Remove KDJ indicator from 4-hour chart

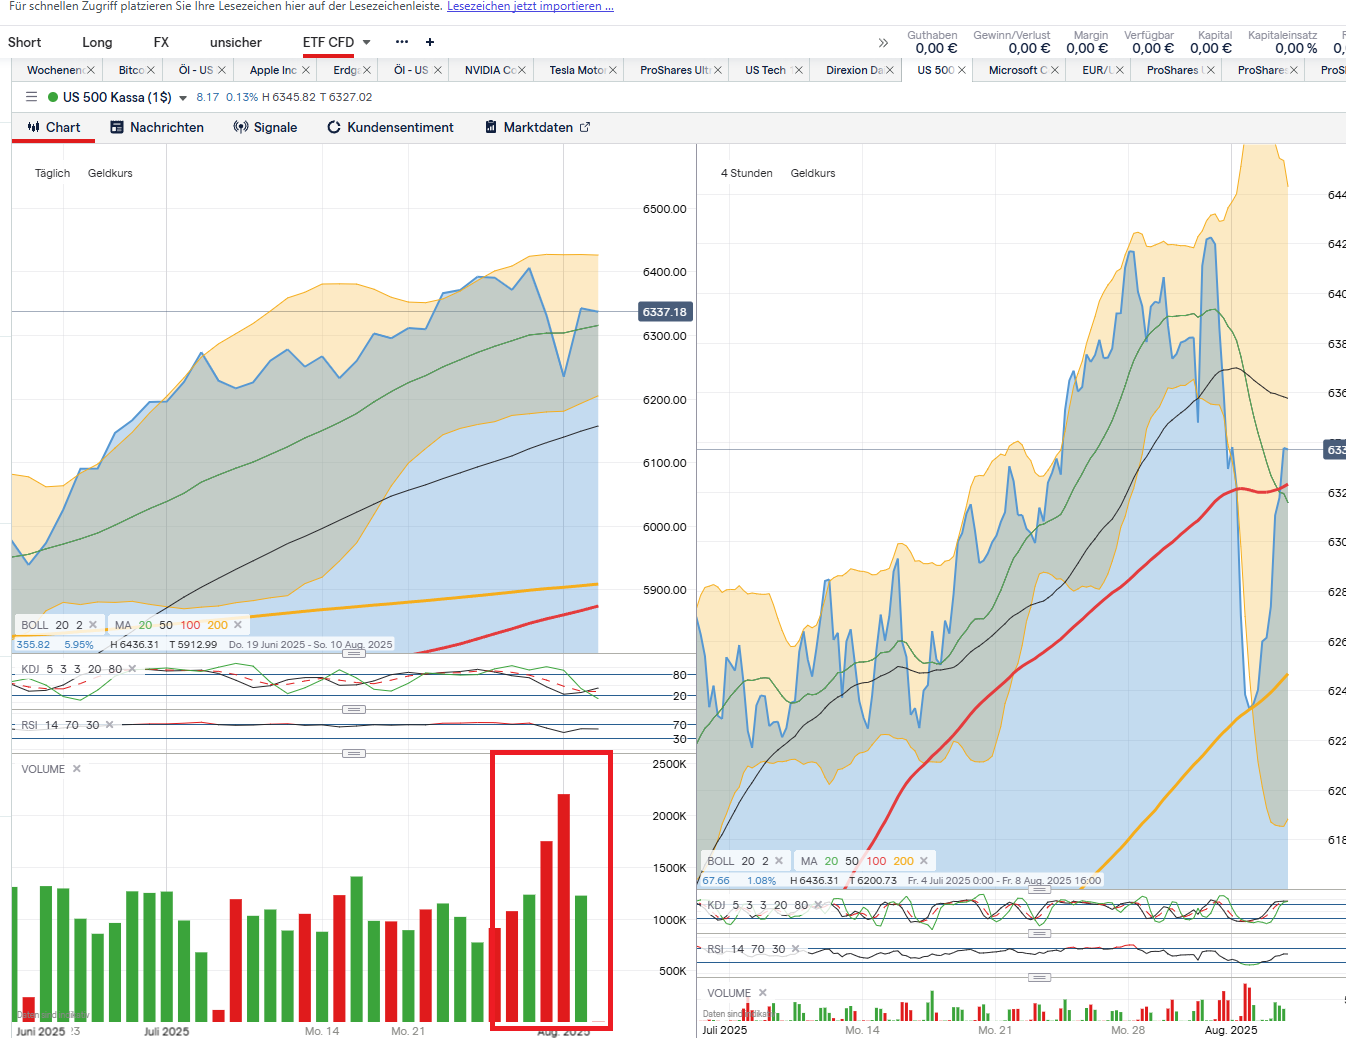(818, 905)
